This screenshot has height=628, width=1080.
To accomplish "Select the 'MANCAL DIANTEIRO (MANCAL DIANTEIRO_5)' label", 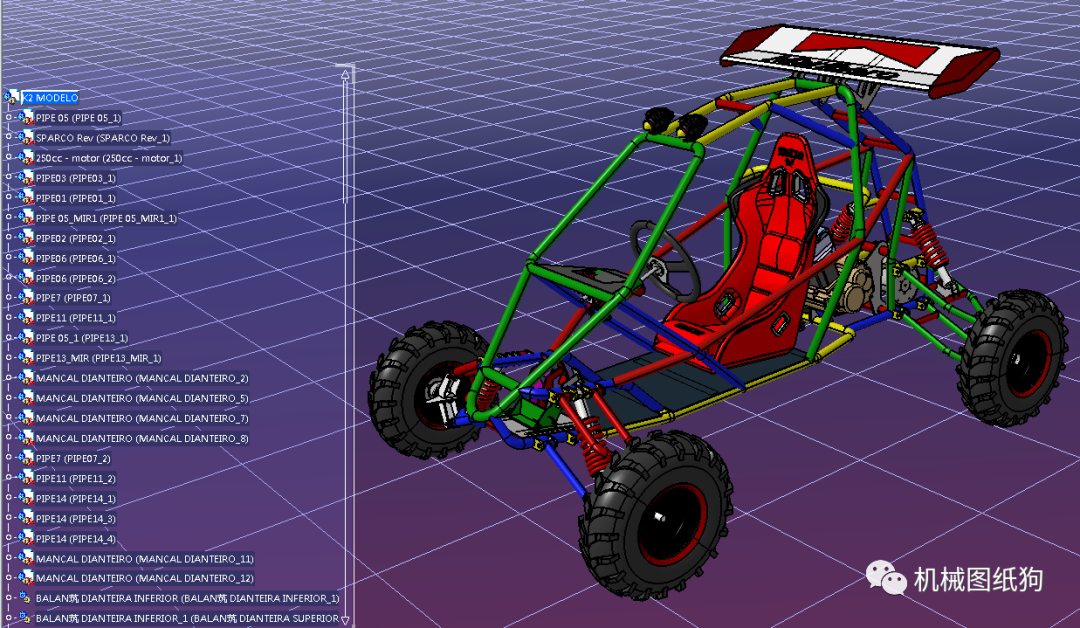I will [x=142, y=398].
